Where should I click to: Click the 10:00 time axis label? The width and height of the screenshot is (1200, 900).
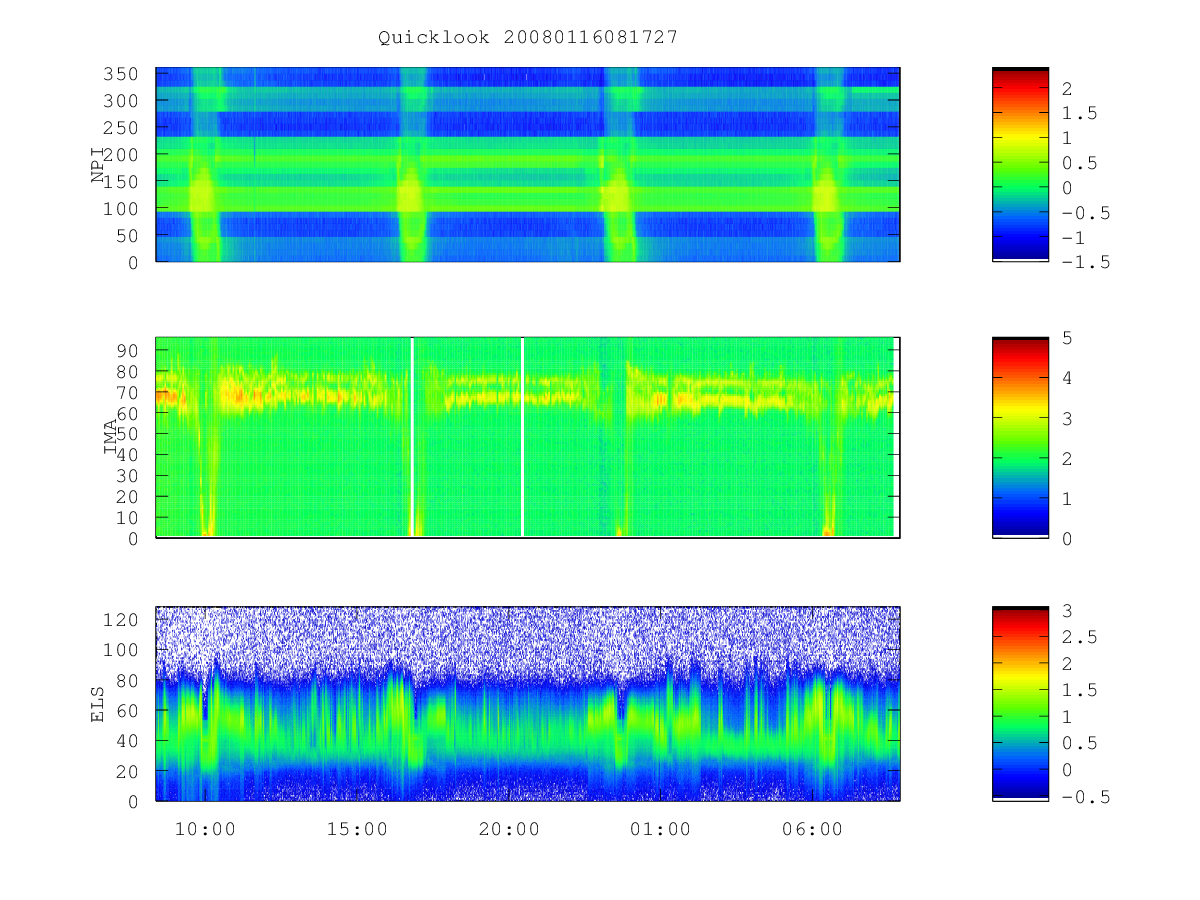click(x=205, y=829)
